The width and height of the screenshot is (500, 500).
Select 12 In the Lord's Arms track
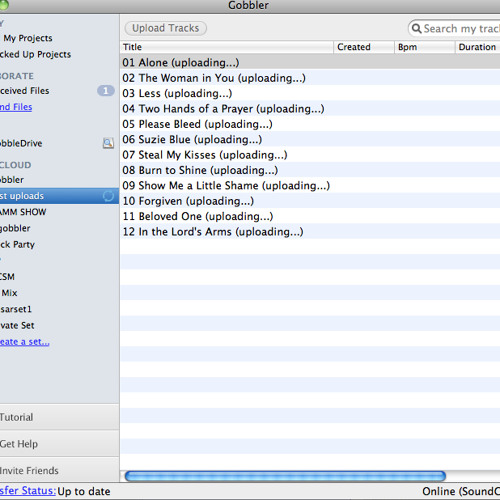click(310, 232)
